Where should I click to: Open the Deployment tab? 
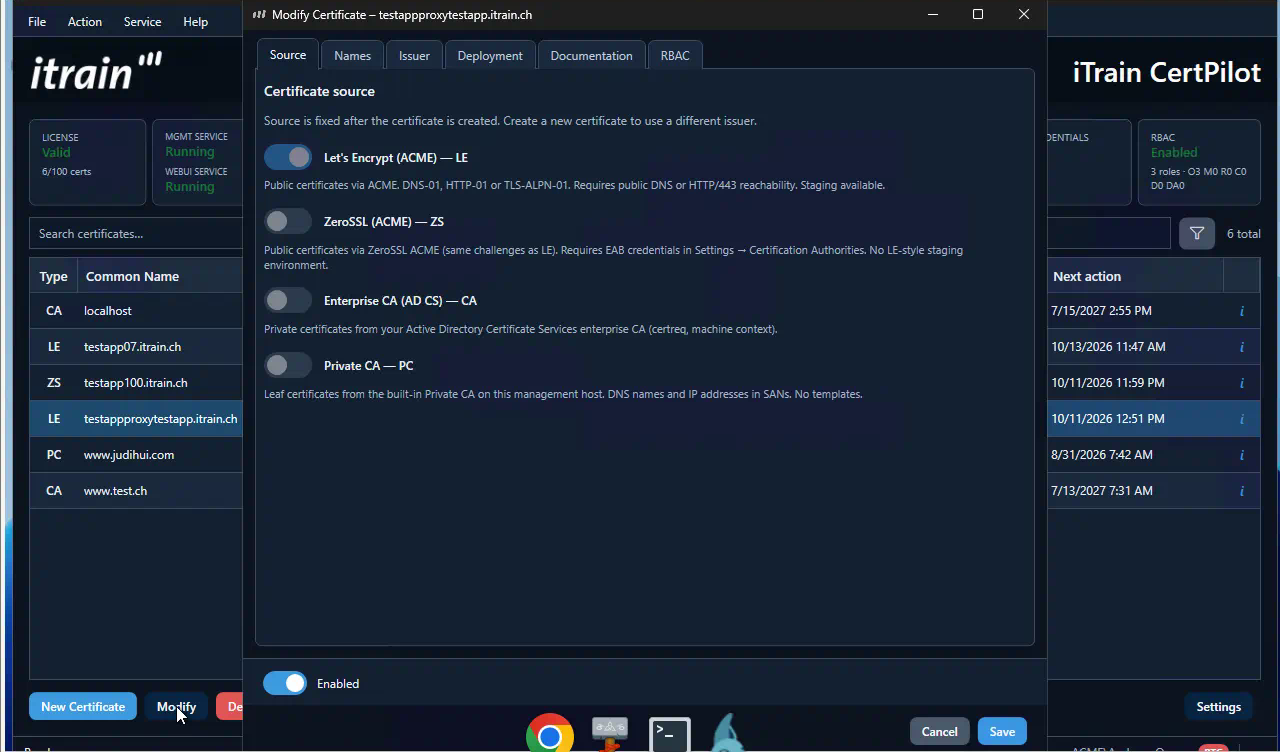[490, 55]
